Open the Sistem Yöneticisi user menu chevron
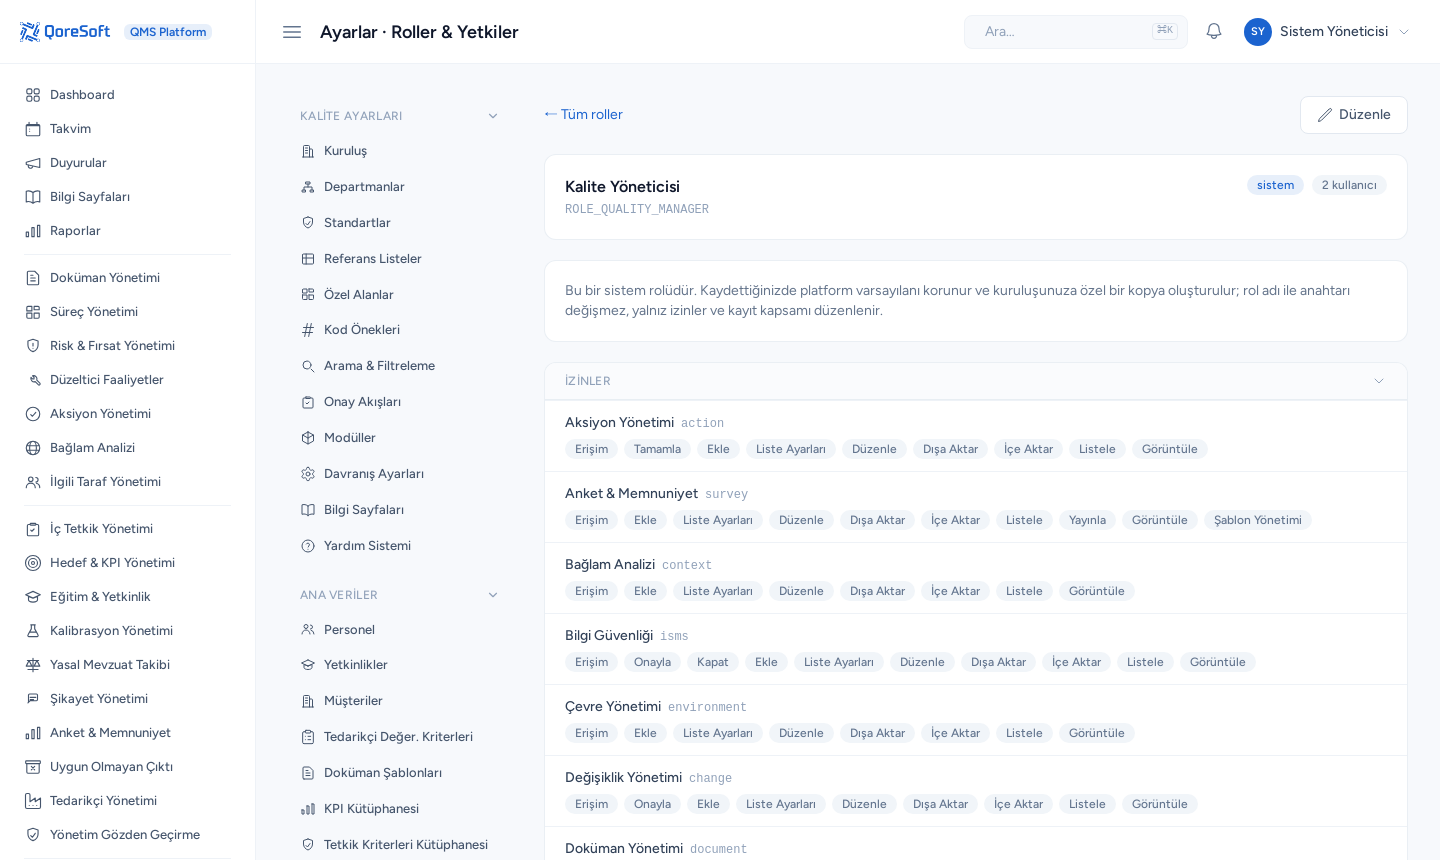This screenshot has height=860, width=1440. 1404,32
